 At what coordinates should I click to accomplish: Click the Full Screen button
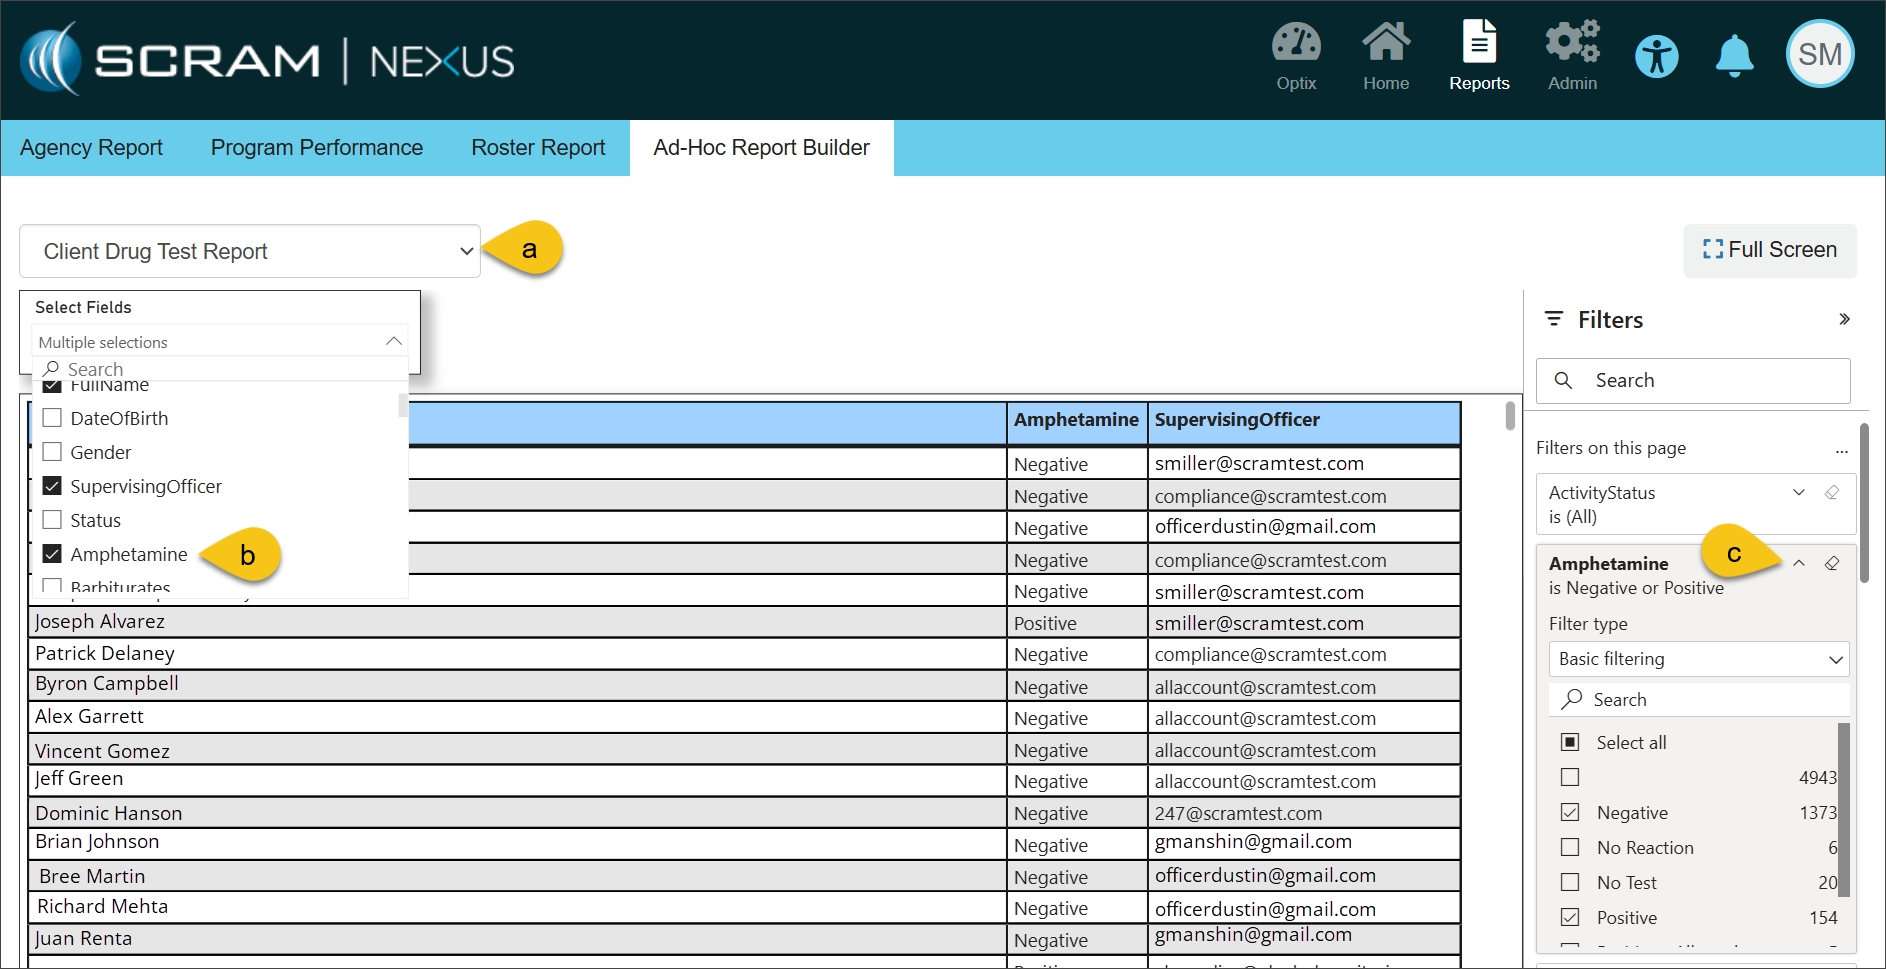tap(1769, 250)
